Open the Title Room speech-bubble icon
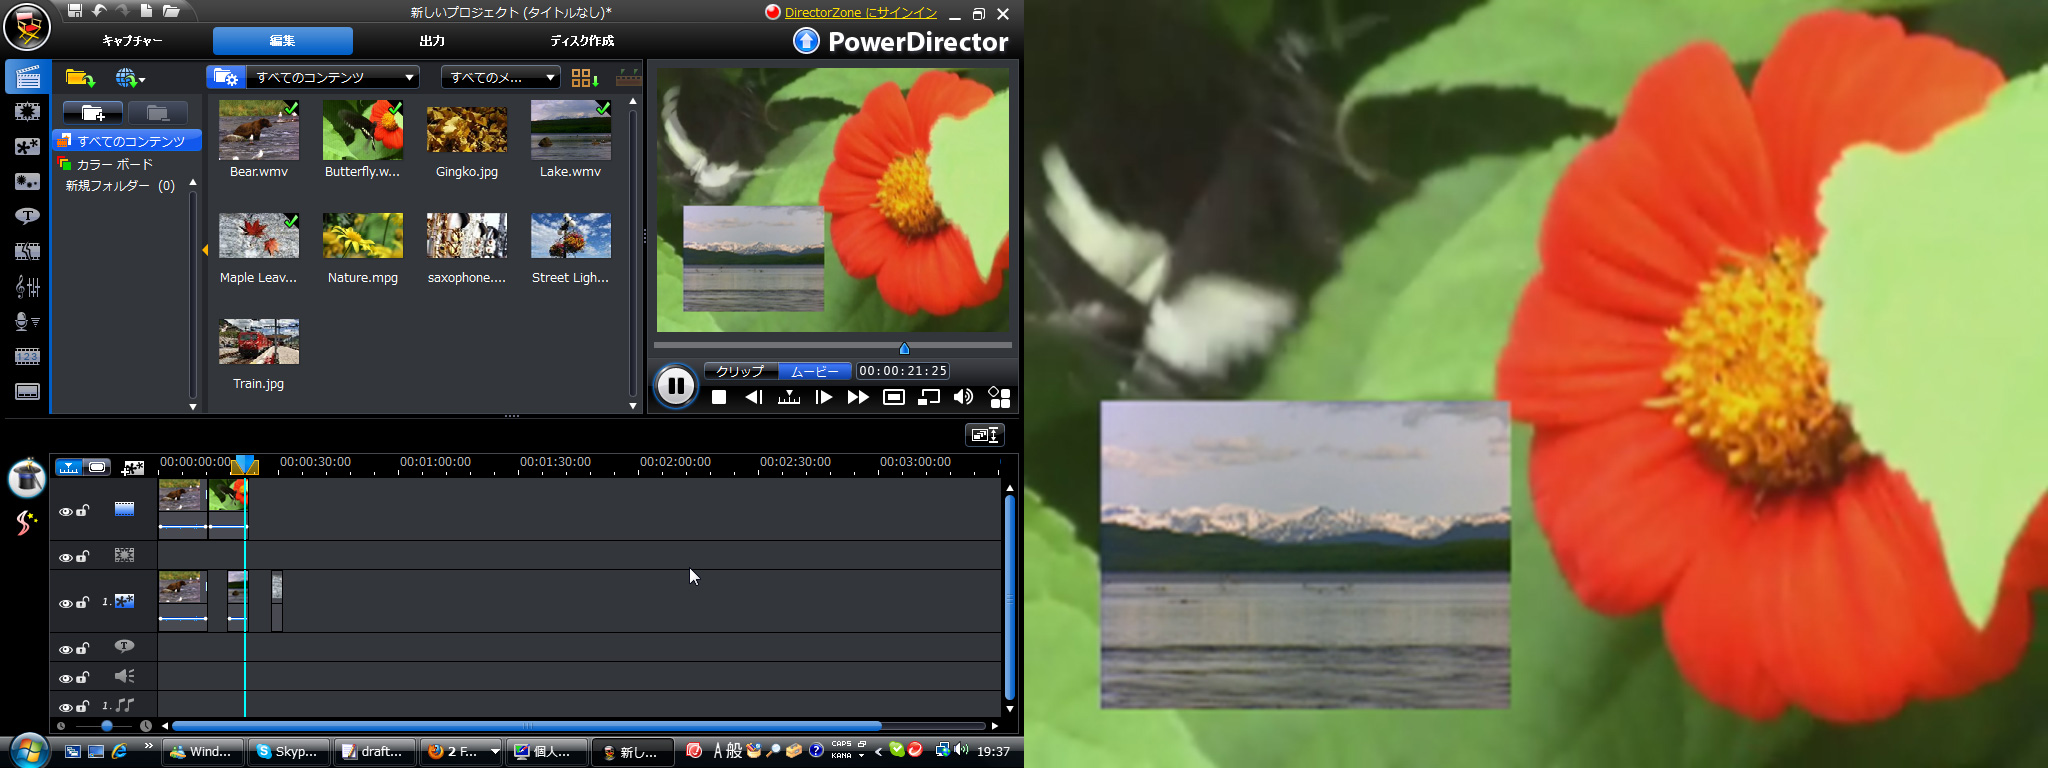 (x=28, y=216)
